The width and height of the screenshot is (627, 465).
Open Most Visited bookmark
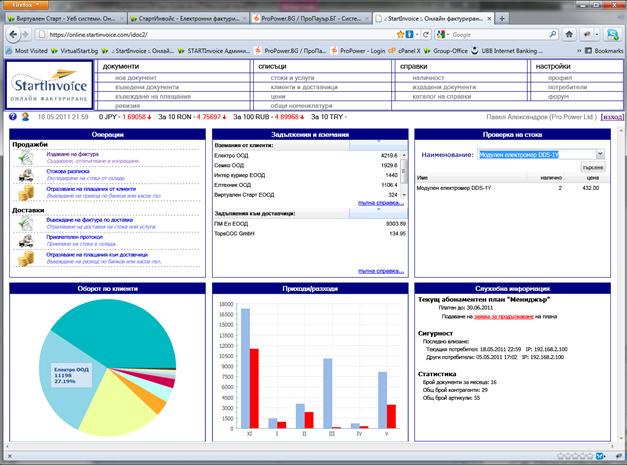pos(27,51)
